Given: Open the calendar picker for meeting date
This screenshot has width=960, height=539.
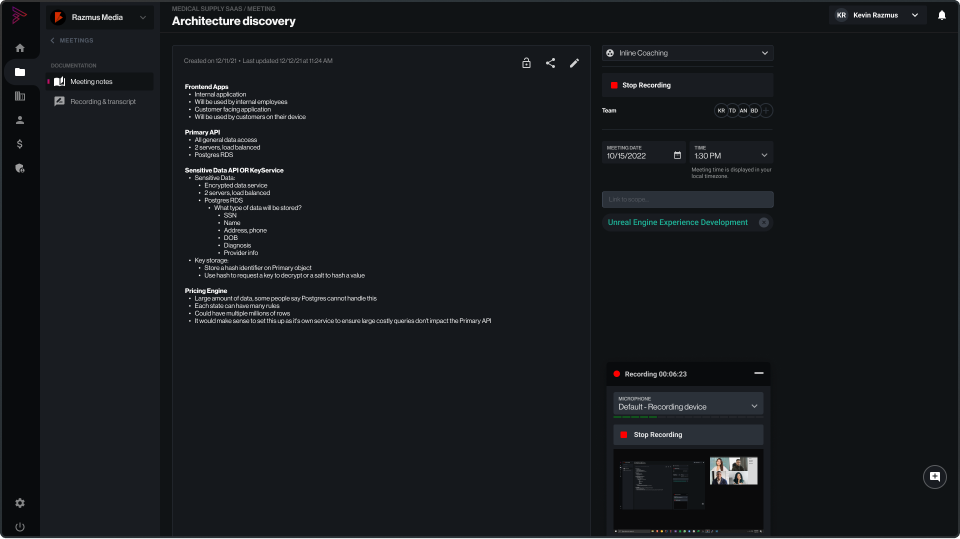Looking at the screenshot, I should 677,155.
